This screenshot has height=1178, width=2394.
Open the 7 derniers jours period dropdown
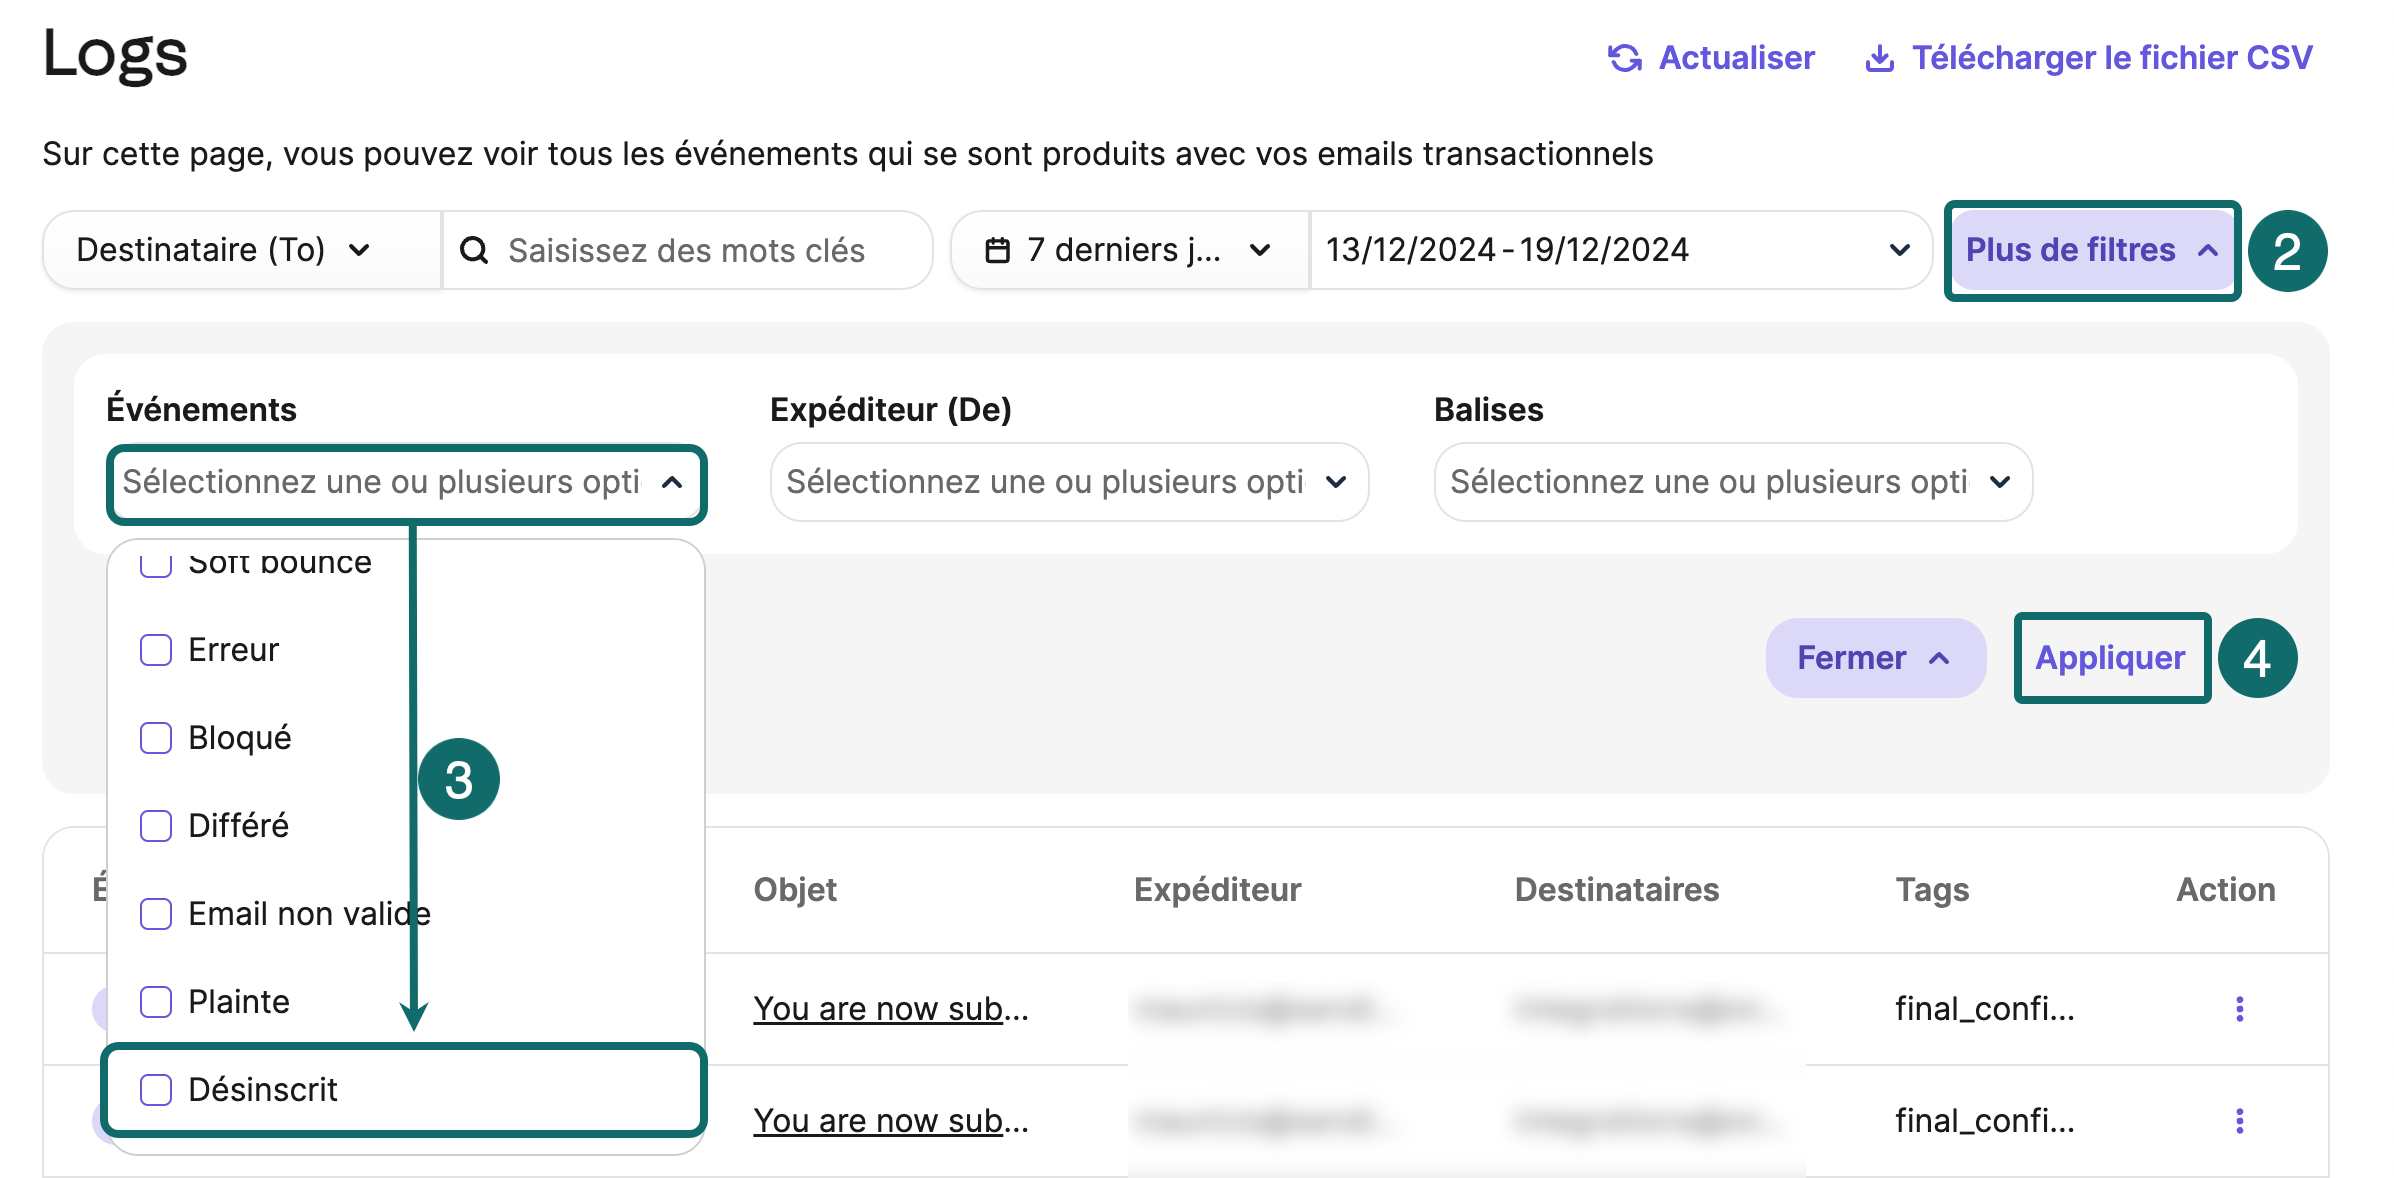click(1130, 250)
